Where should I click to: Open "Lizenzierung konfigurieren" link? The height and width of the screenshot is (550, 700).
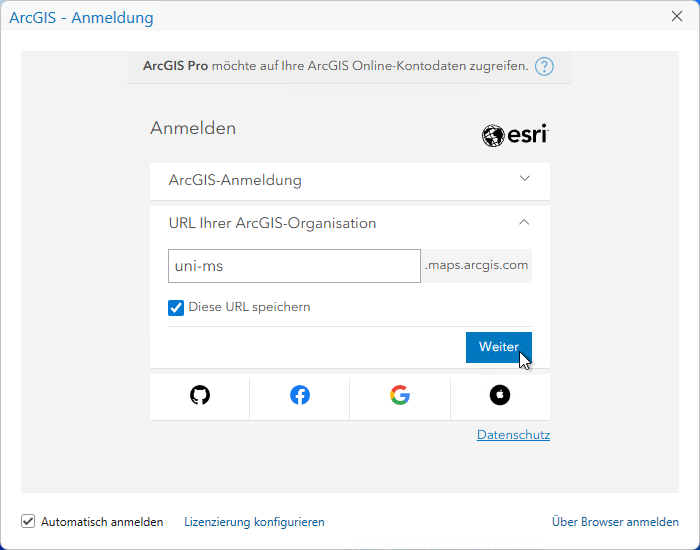(254, 522)
